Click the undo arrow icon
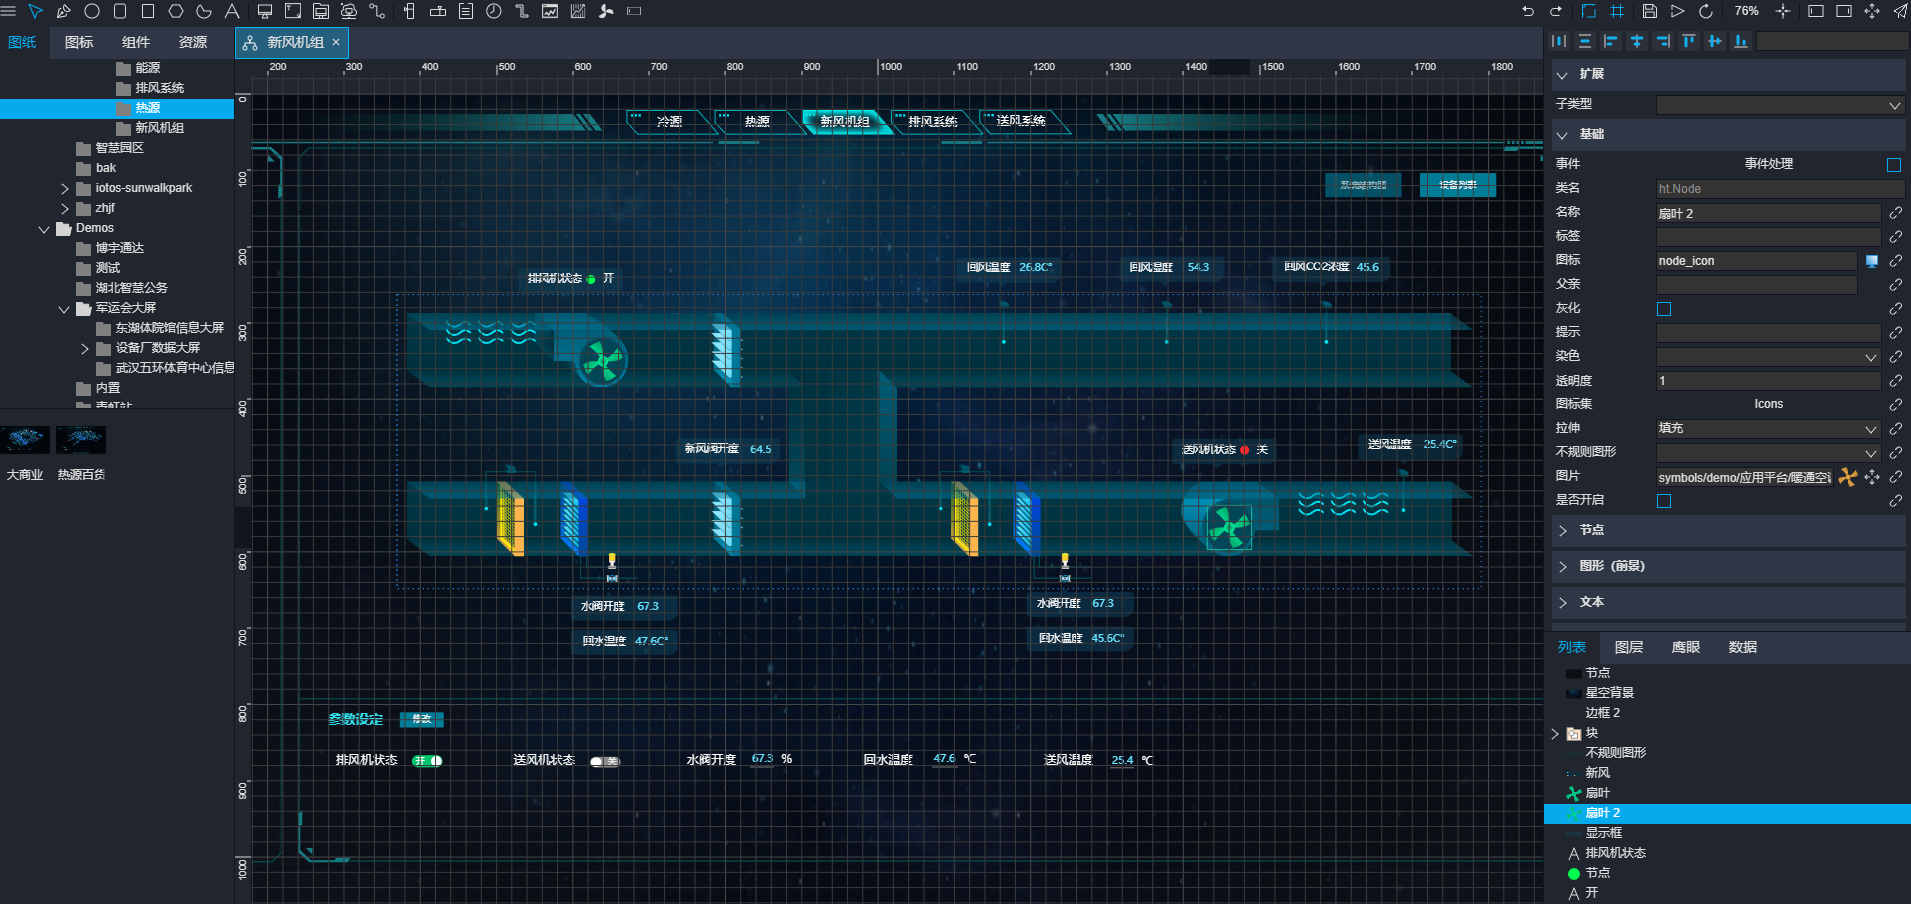Image resolution: width=1911 pixels, height=904 pixels. (x=1528, y=11)
